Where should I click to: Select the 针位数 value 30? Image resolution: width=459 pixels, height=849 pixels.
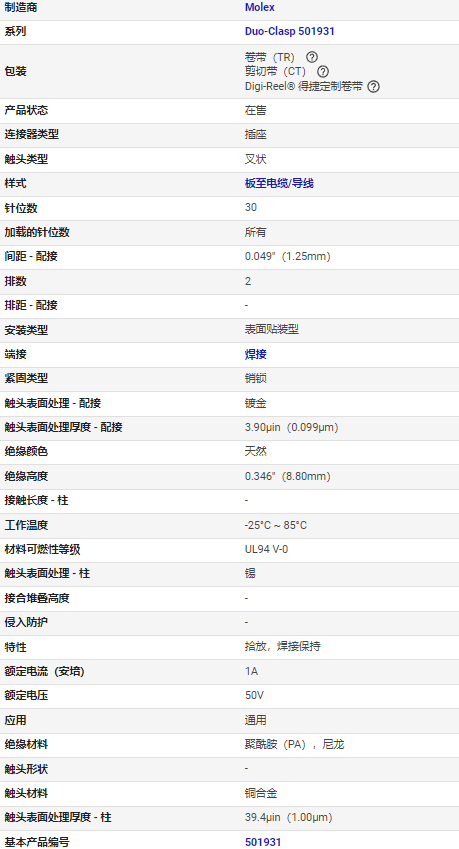(251, 207)
